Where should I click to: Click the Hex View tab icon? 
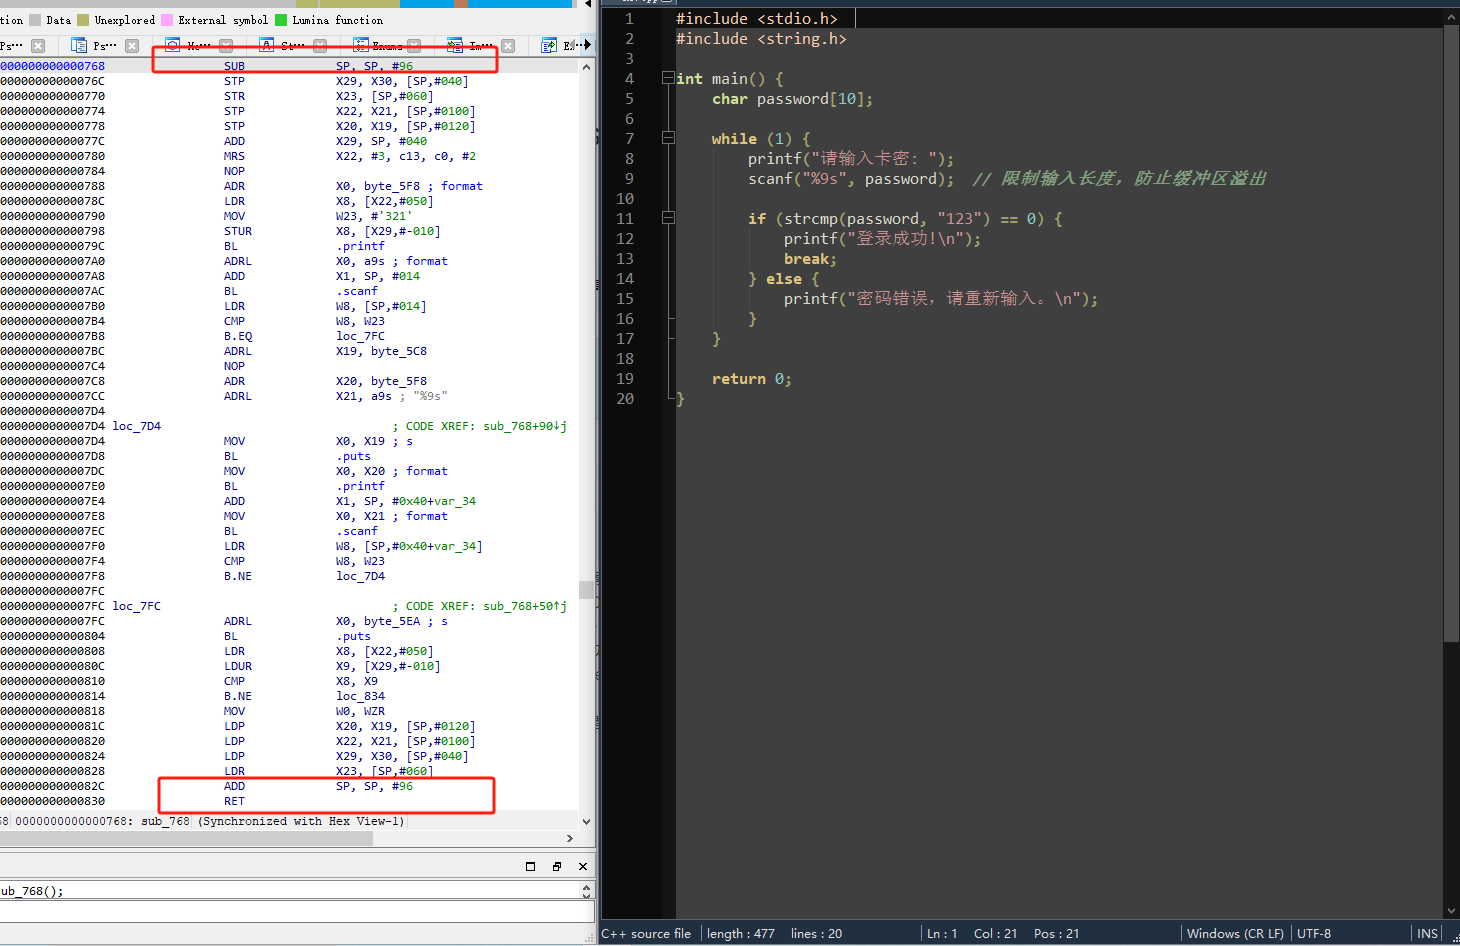tap(172, 45)
